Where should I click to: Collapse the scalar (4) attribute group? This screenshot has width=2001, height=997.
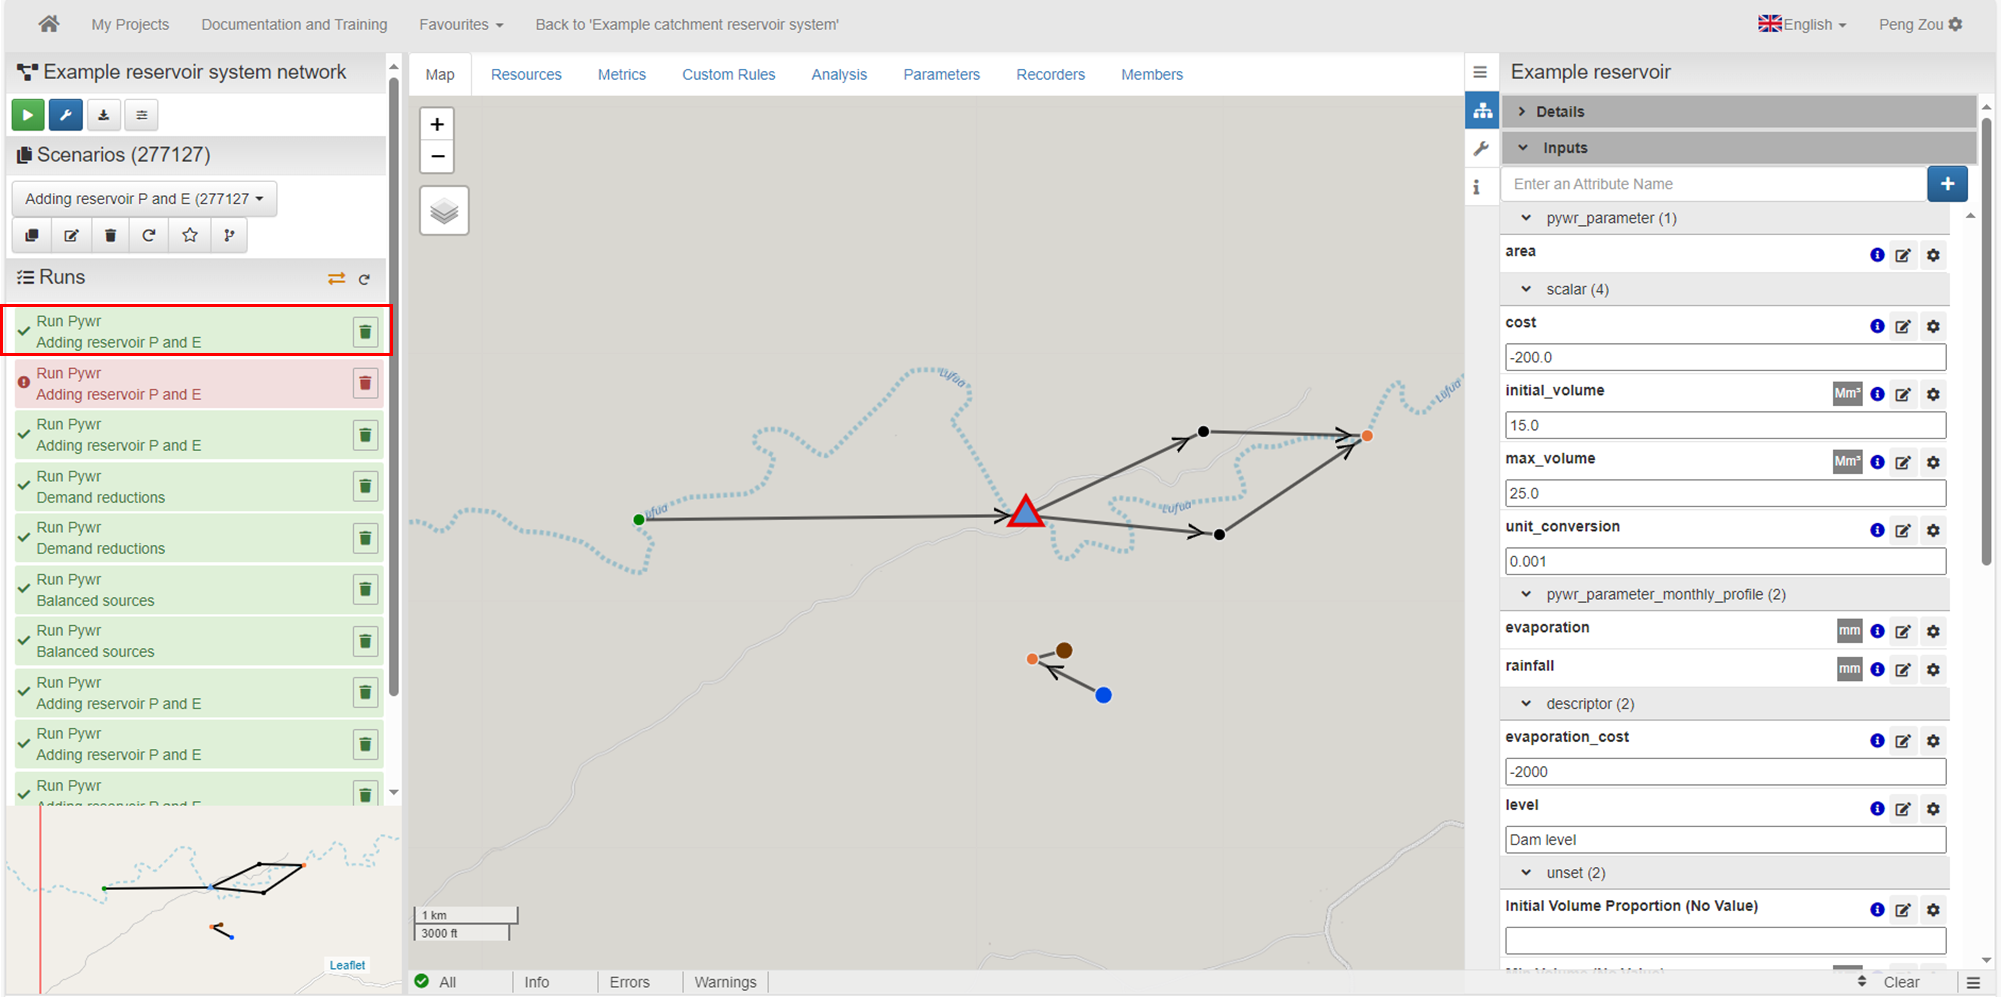(1526, 290)
